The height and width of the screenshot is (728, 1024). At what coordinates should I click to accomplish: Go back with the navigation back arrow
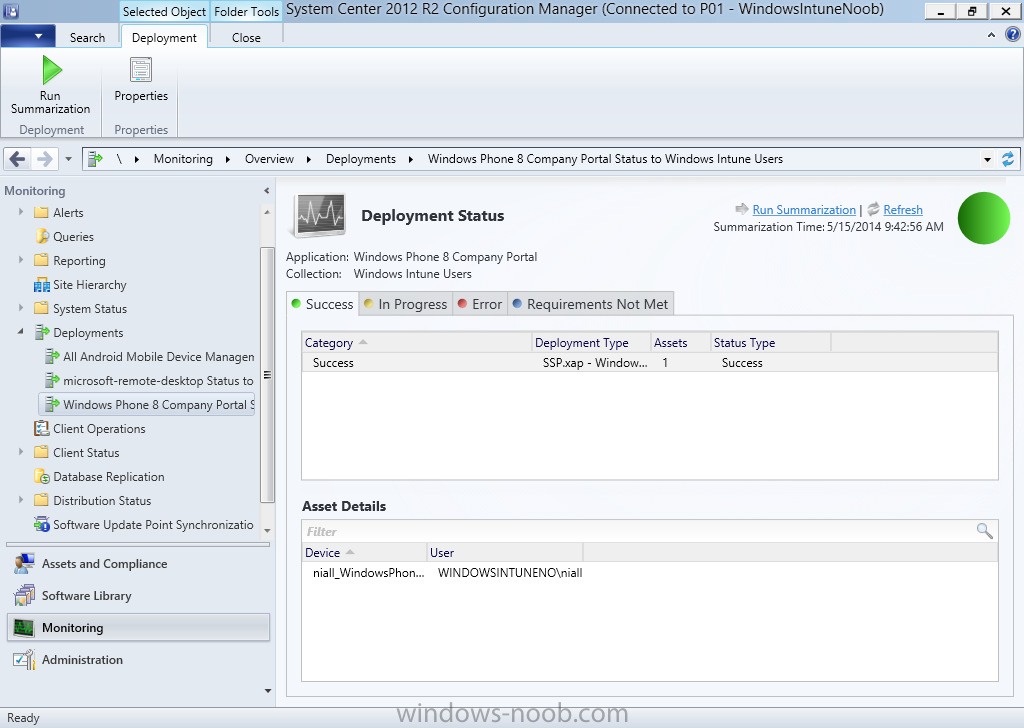point(18,159)
